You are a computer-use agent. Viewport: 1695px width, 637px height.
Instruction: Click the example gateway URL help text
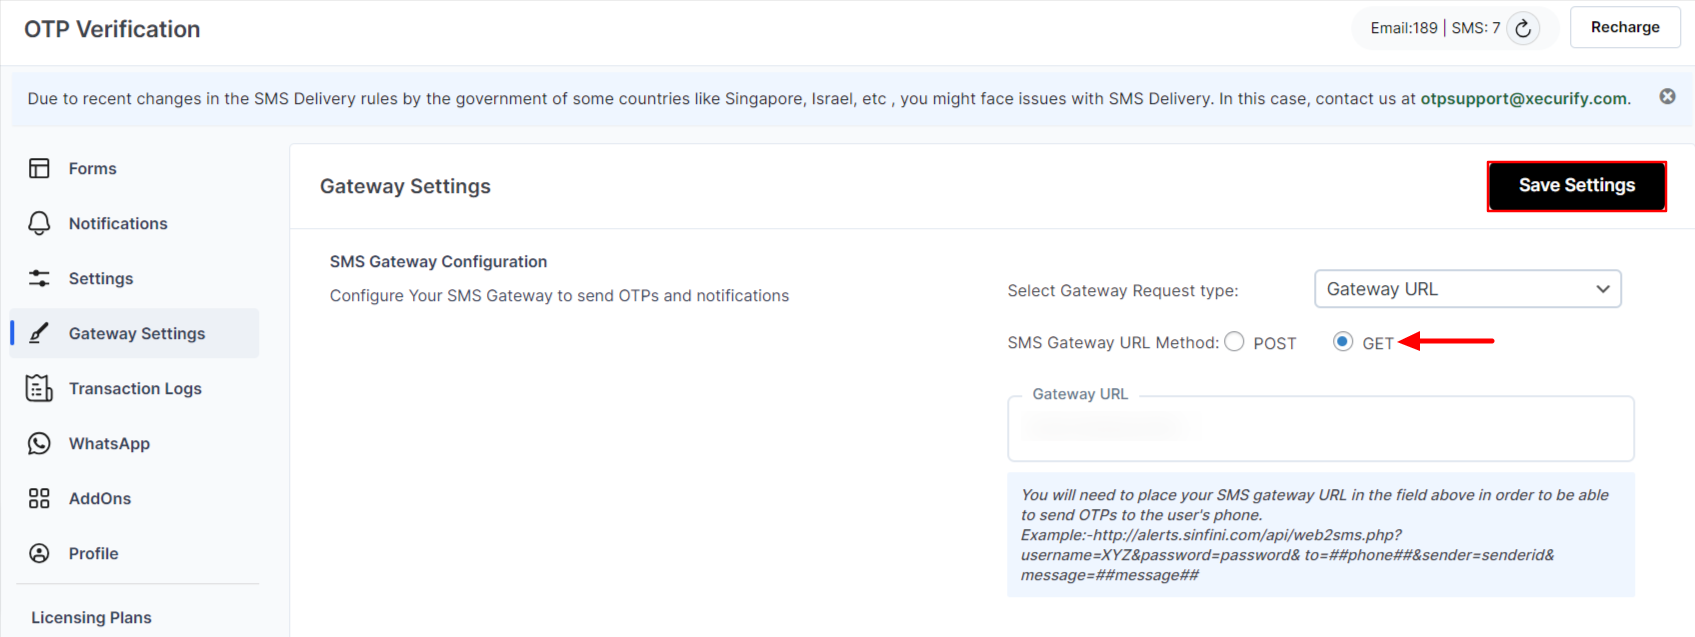pyautogui.click(x=1320, y=535)
